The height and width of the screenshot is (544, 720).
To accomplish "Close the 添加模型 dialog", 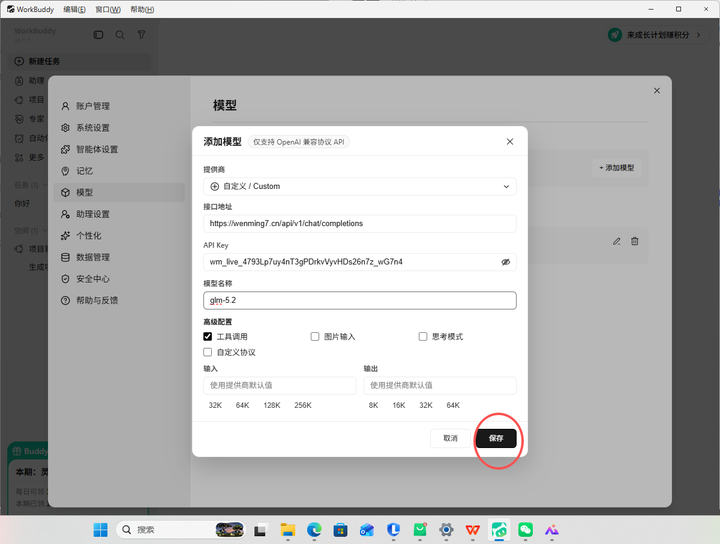I will [510, 141].
